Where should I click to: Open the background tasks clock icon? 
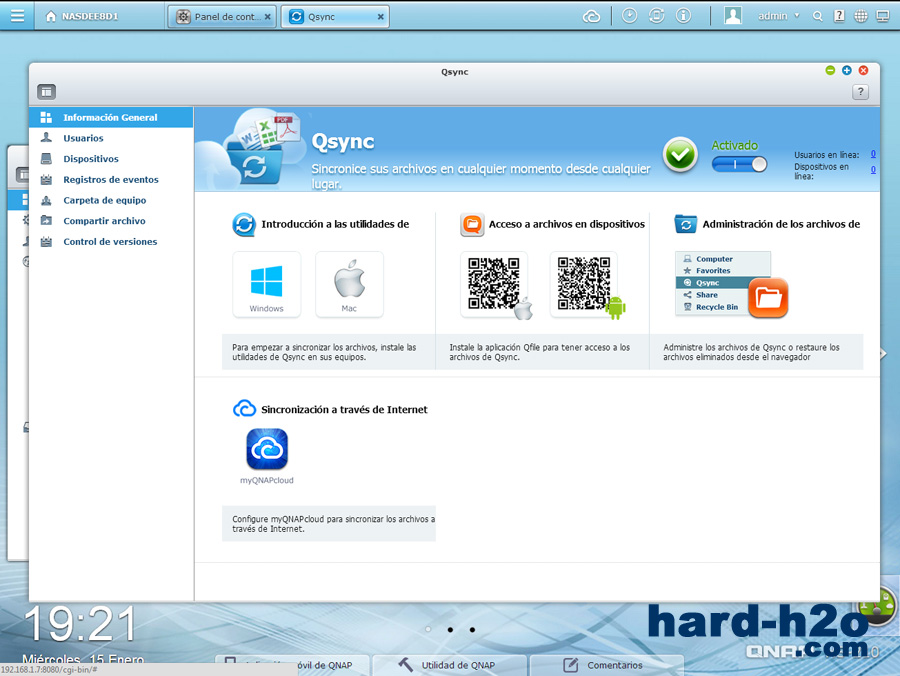pos(629,16)
